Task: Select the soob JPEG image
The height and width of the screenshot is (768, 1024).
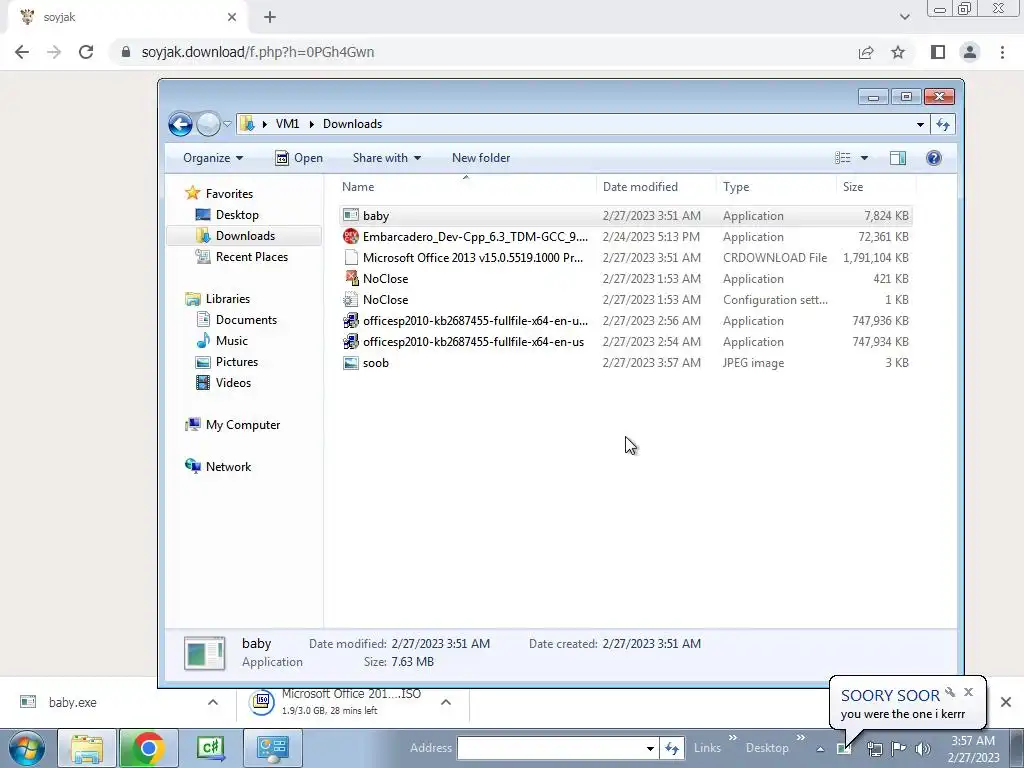Action: (625, 362)
